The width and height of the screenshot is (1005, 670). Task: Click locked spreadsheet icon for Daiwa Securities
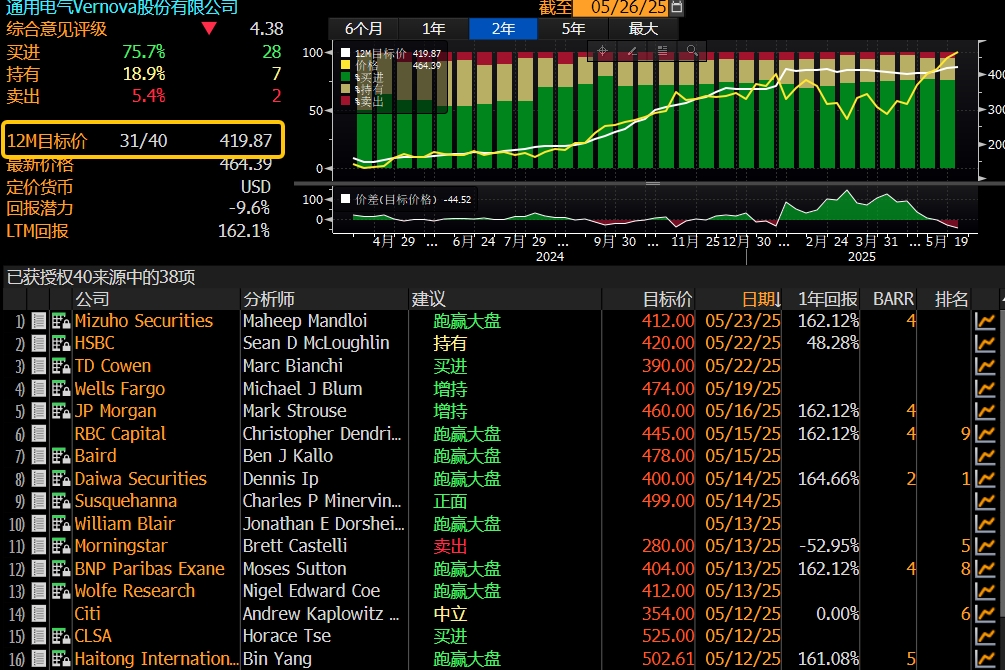61,478
